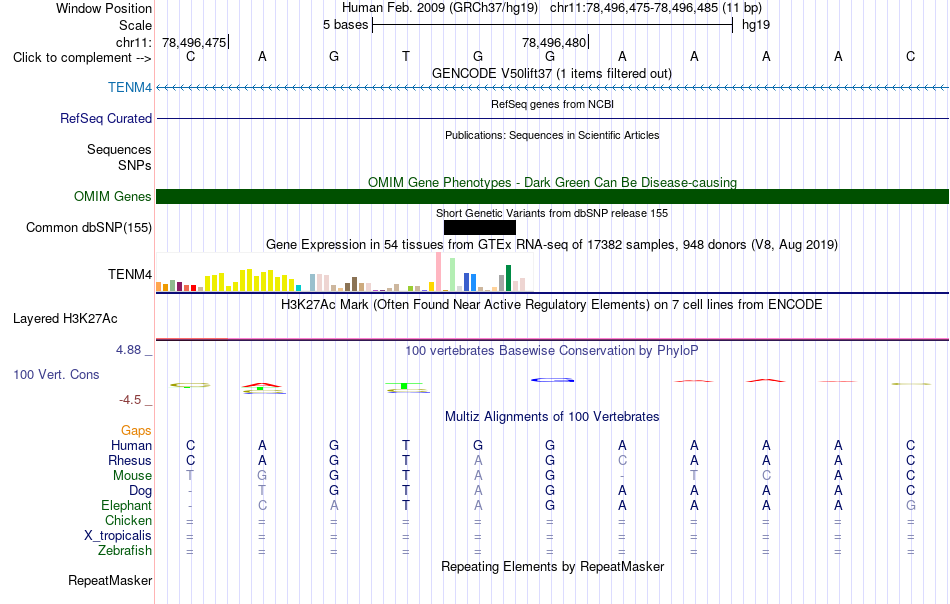
Task: Click the Sequences track label
Action: (x=119, y=149)
